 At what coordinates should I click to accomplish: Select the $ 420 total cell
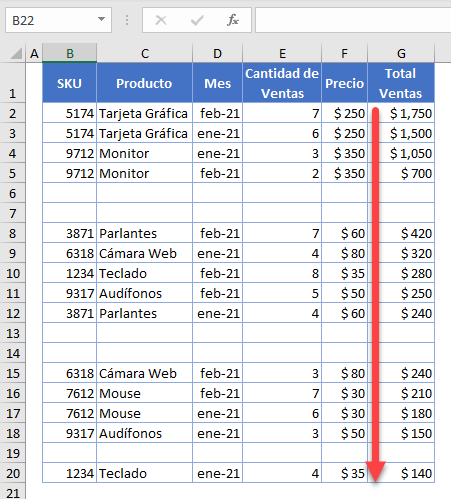tap(401, 233)
